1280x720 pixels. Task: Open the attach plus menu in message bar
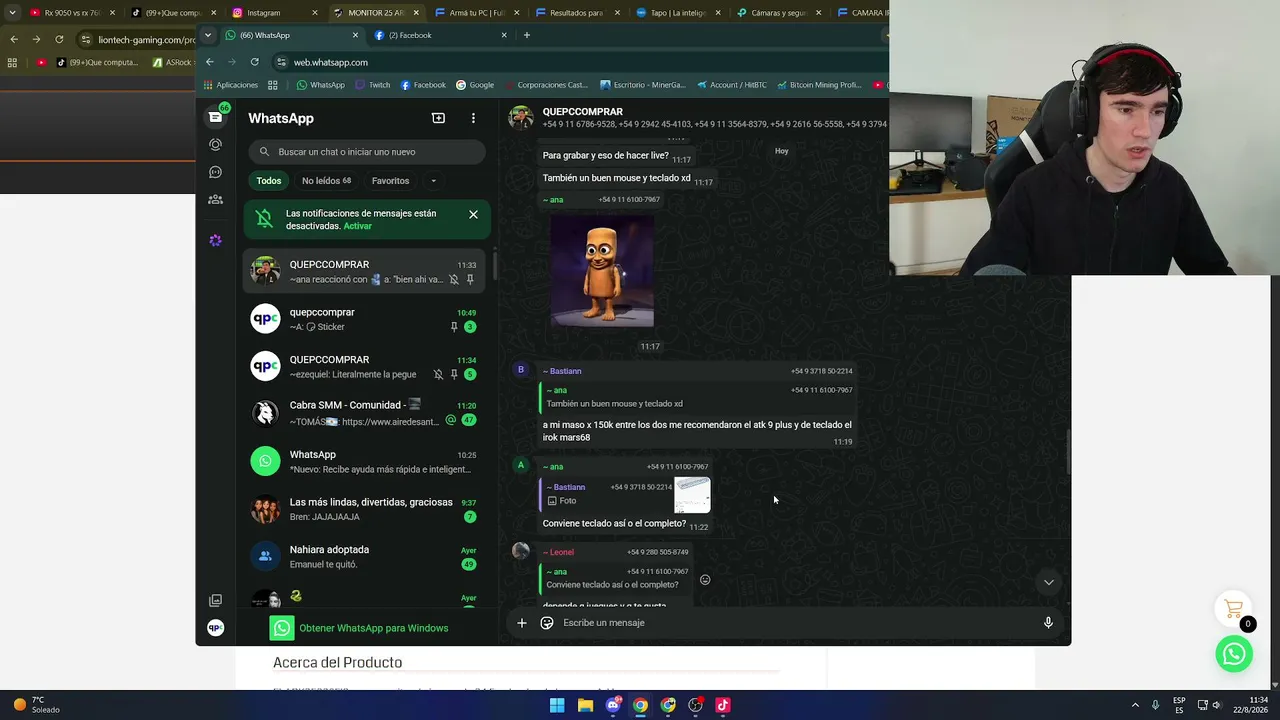click(521, 623)
